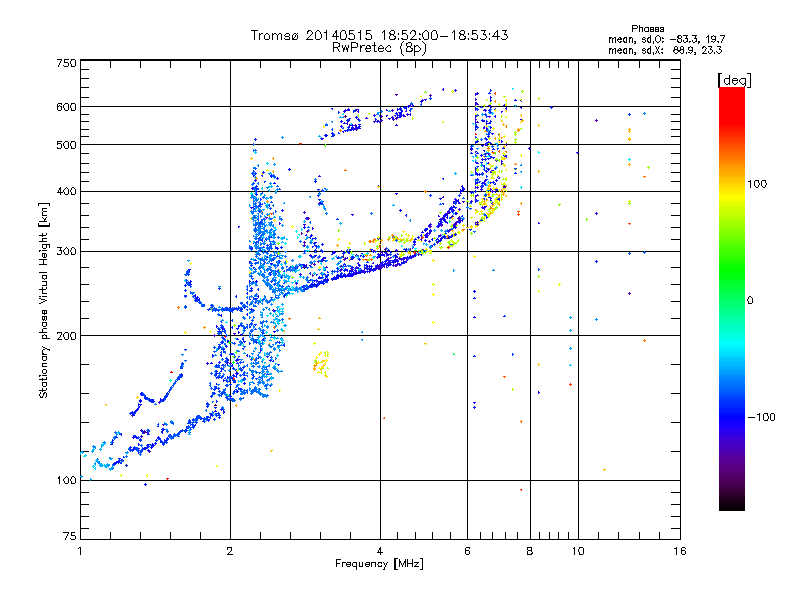Click the green middle of the colorbar
Image resolution: width=800 pixels, height=600 pixels.
coord(732,276)
